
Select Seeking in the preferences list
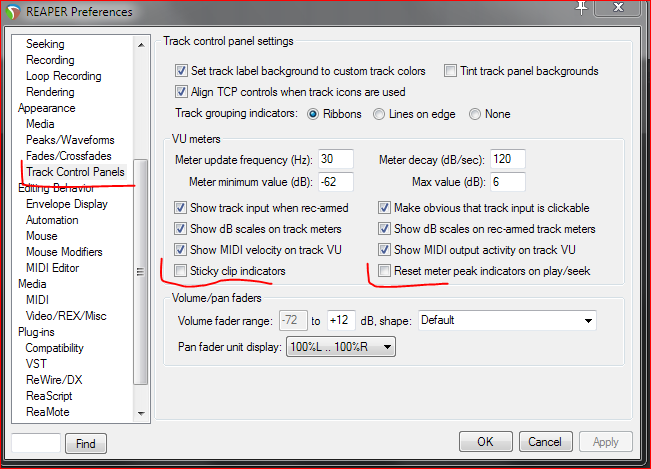[x=45, y=44]
